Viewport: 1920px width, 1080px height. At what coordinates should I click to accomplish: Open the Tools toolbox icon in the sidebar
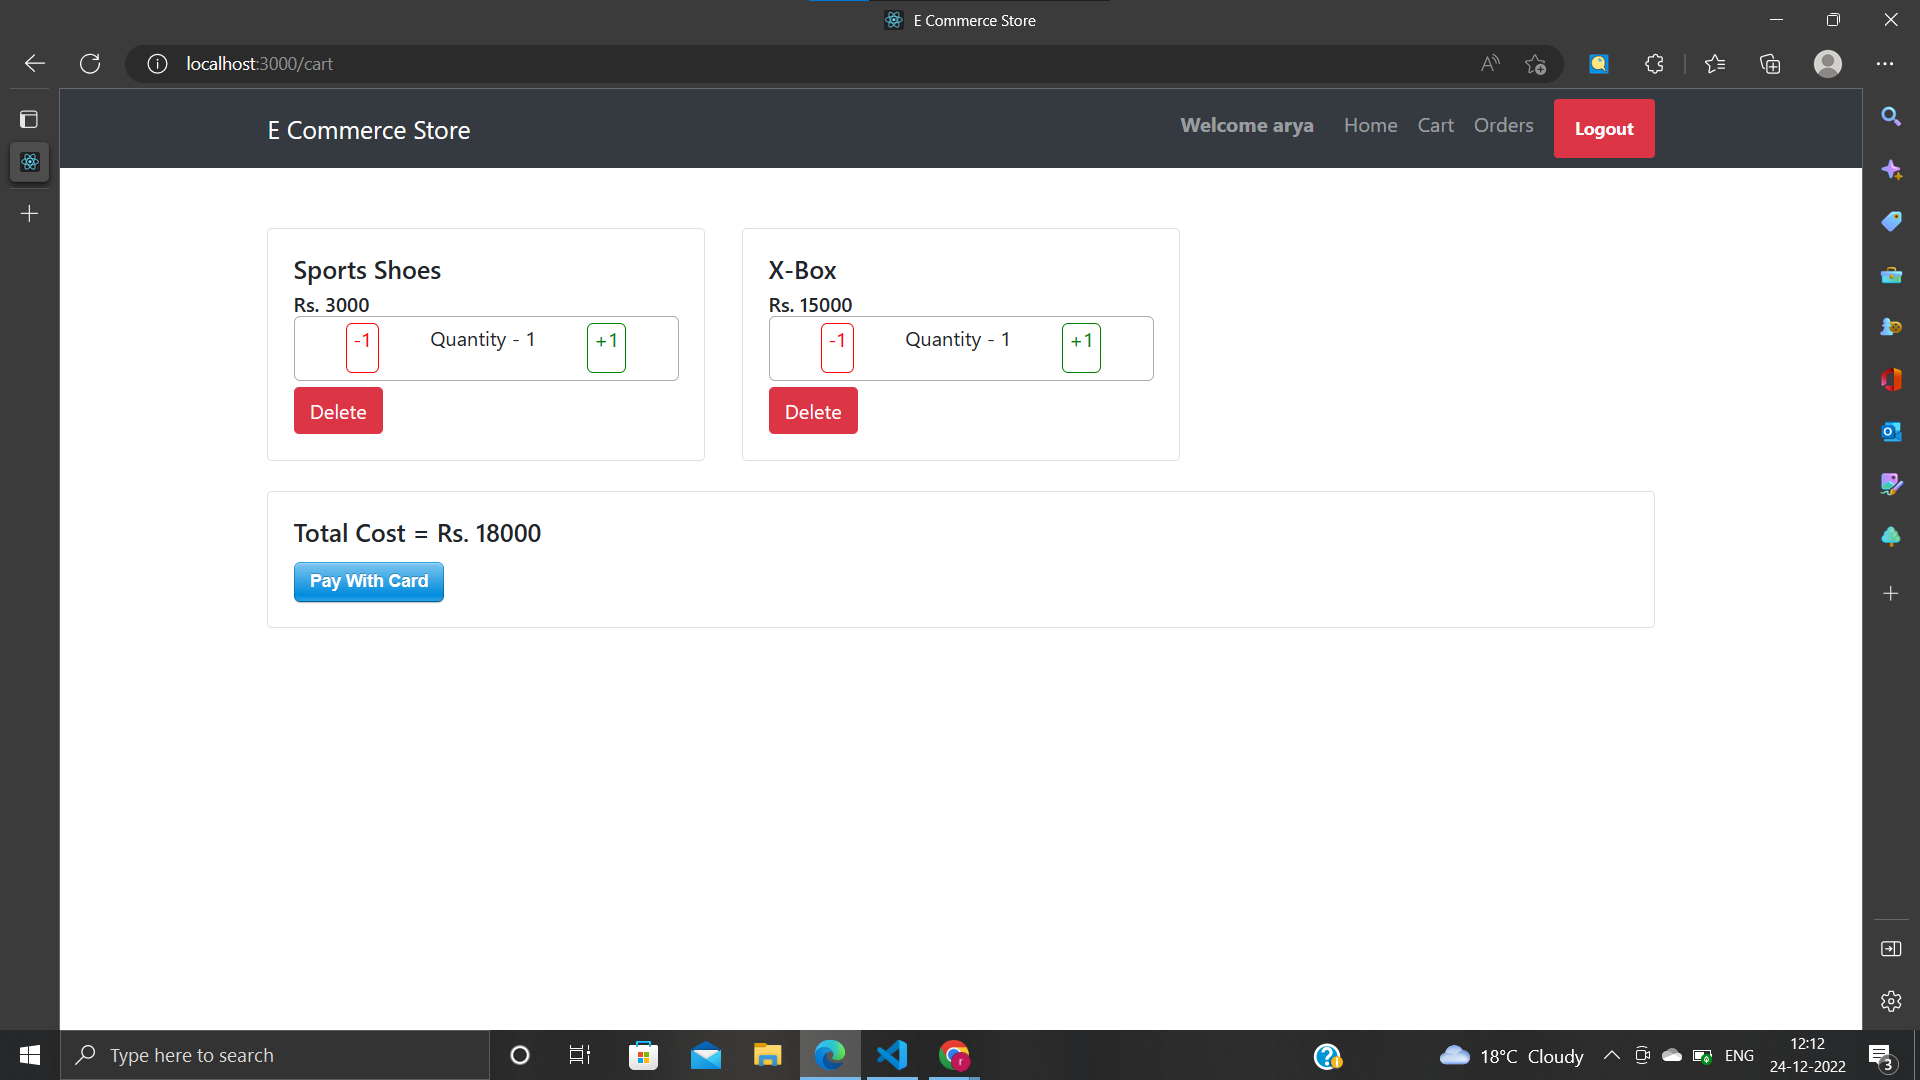(x=1891, y=275)
